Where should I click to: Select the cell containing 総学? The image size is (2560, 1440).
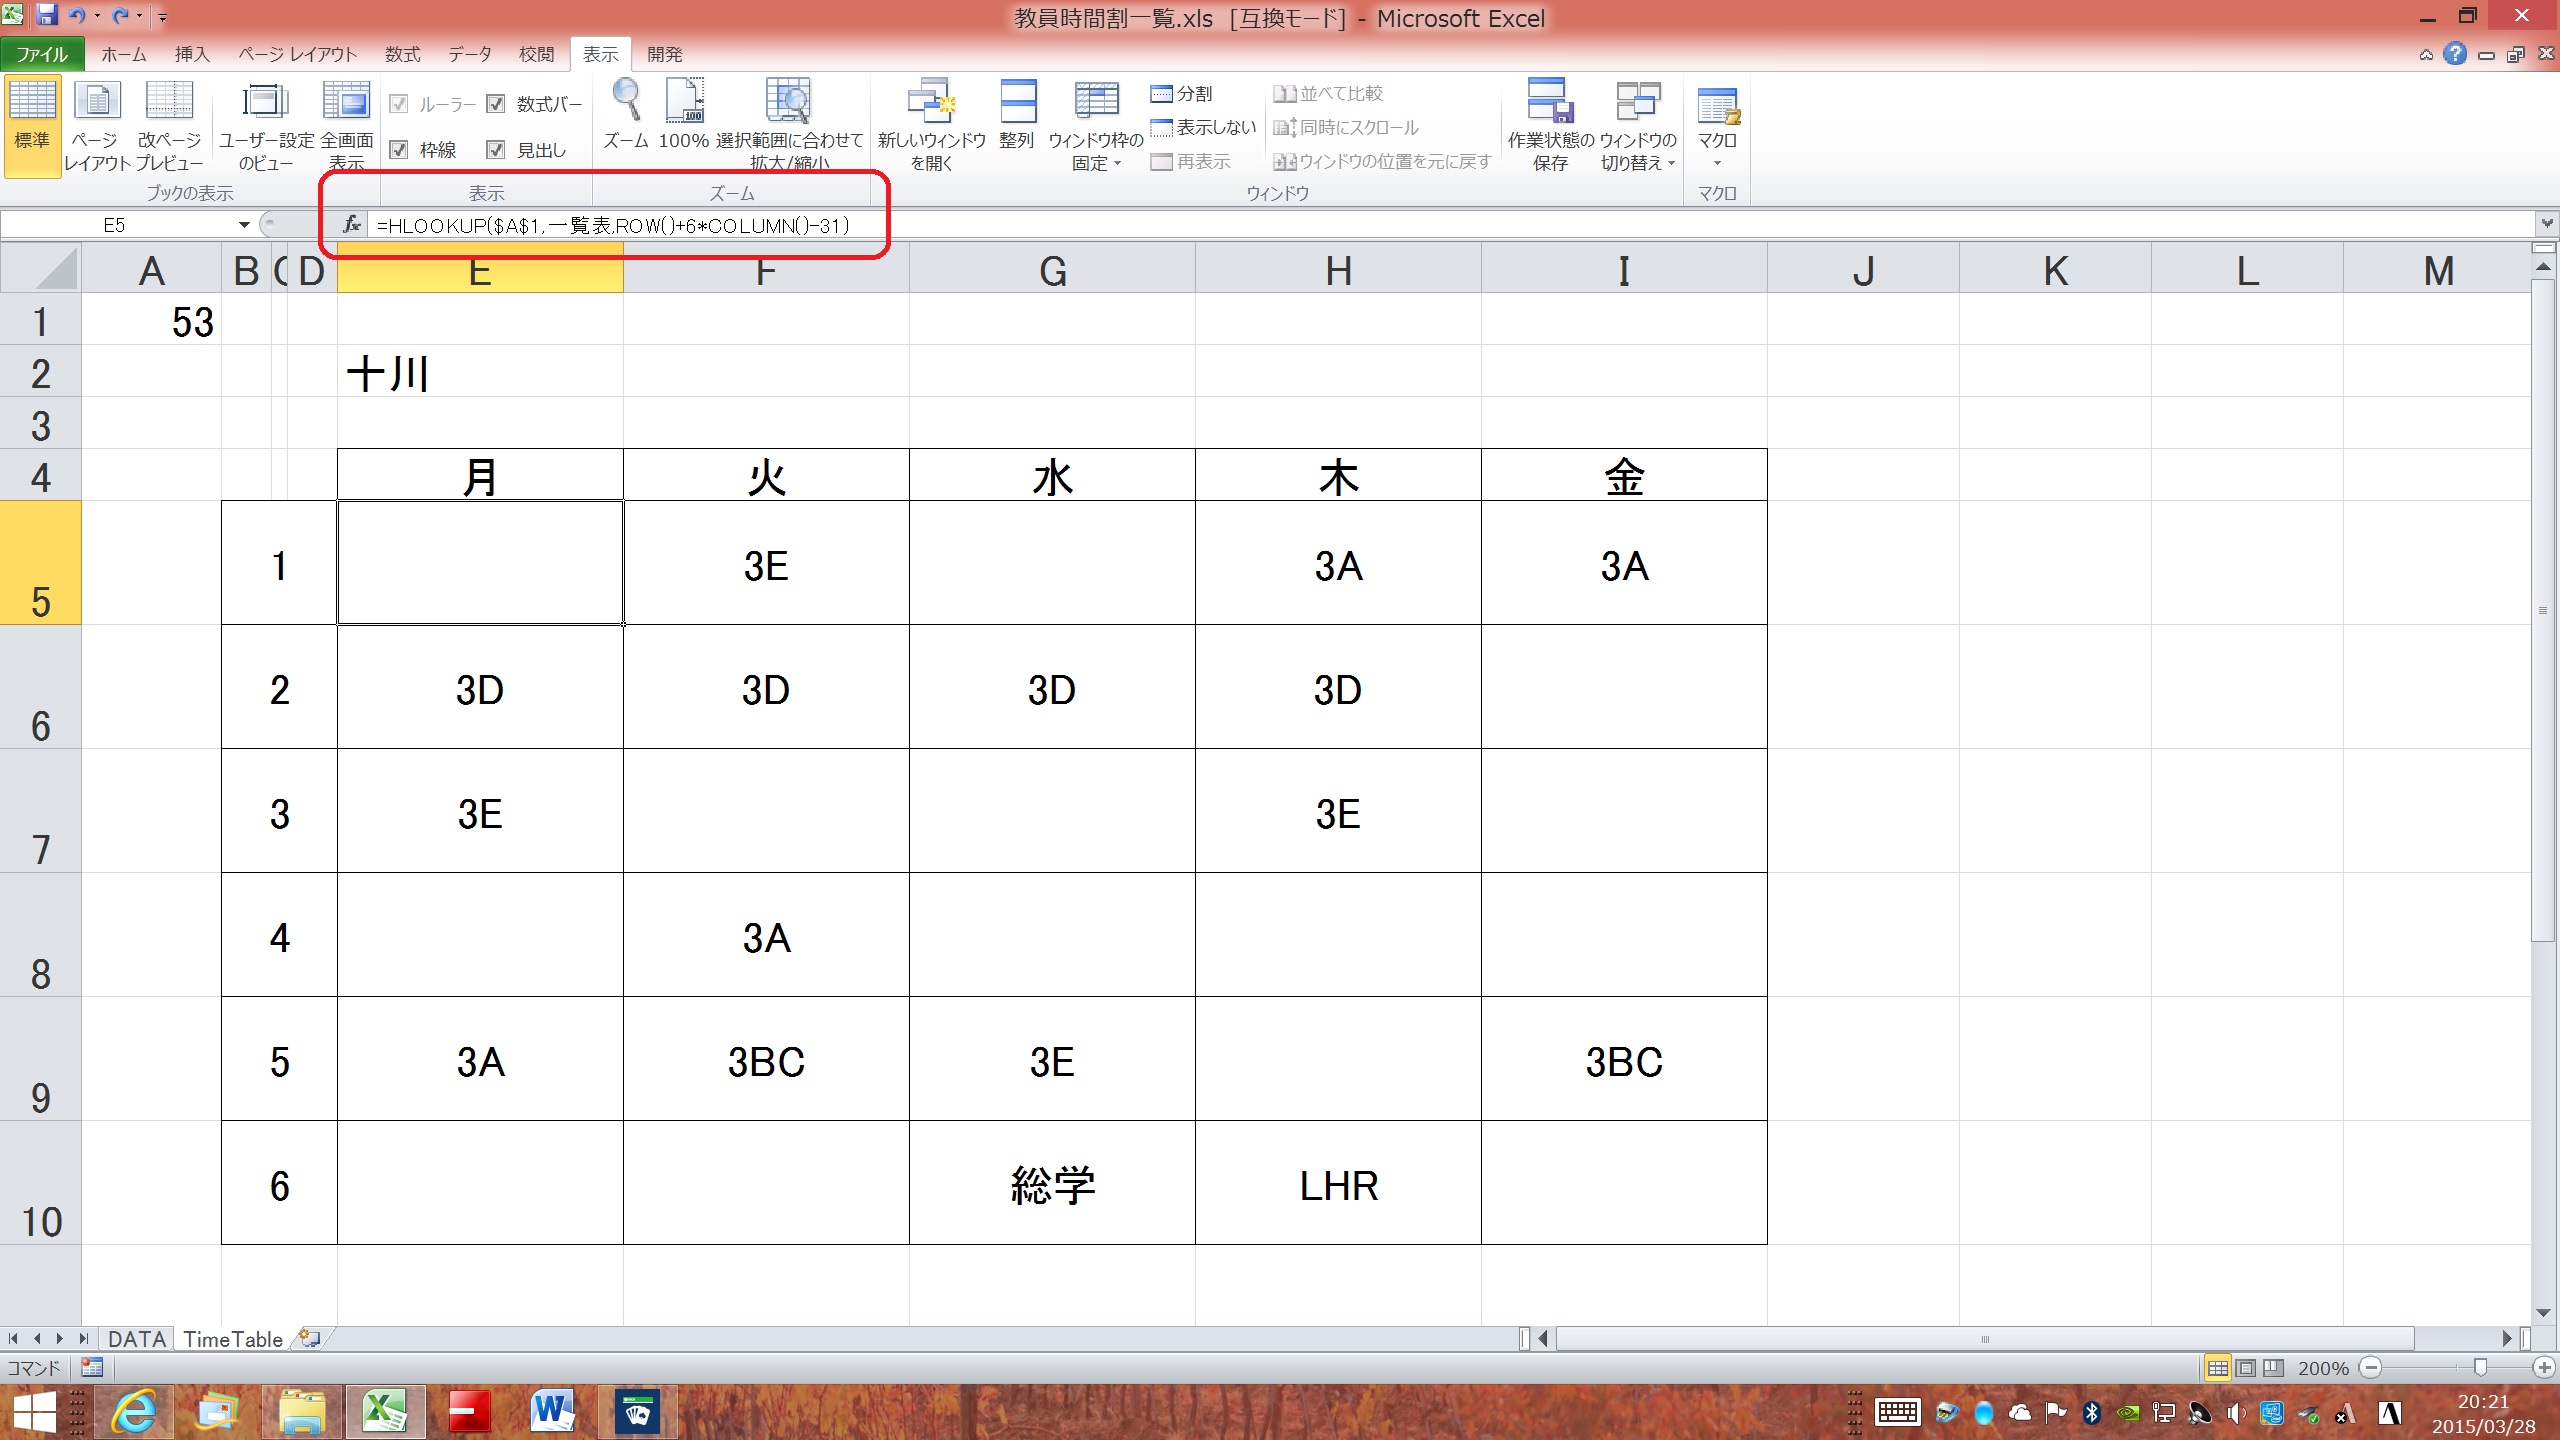pos(1052,1184)
